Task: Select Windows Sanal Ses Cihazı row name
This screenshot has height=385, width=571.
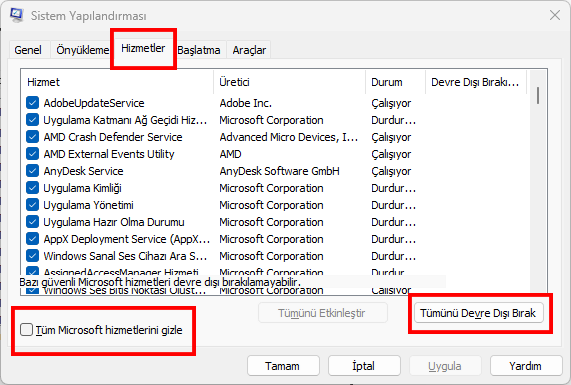Action: pos(125,256)
